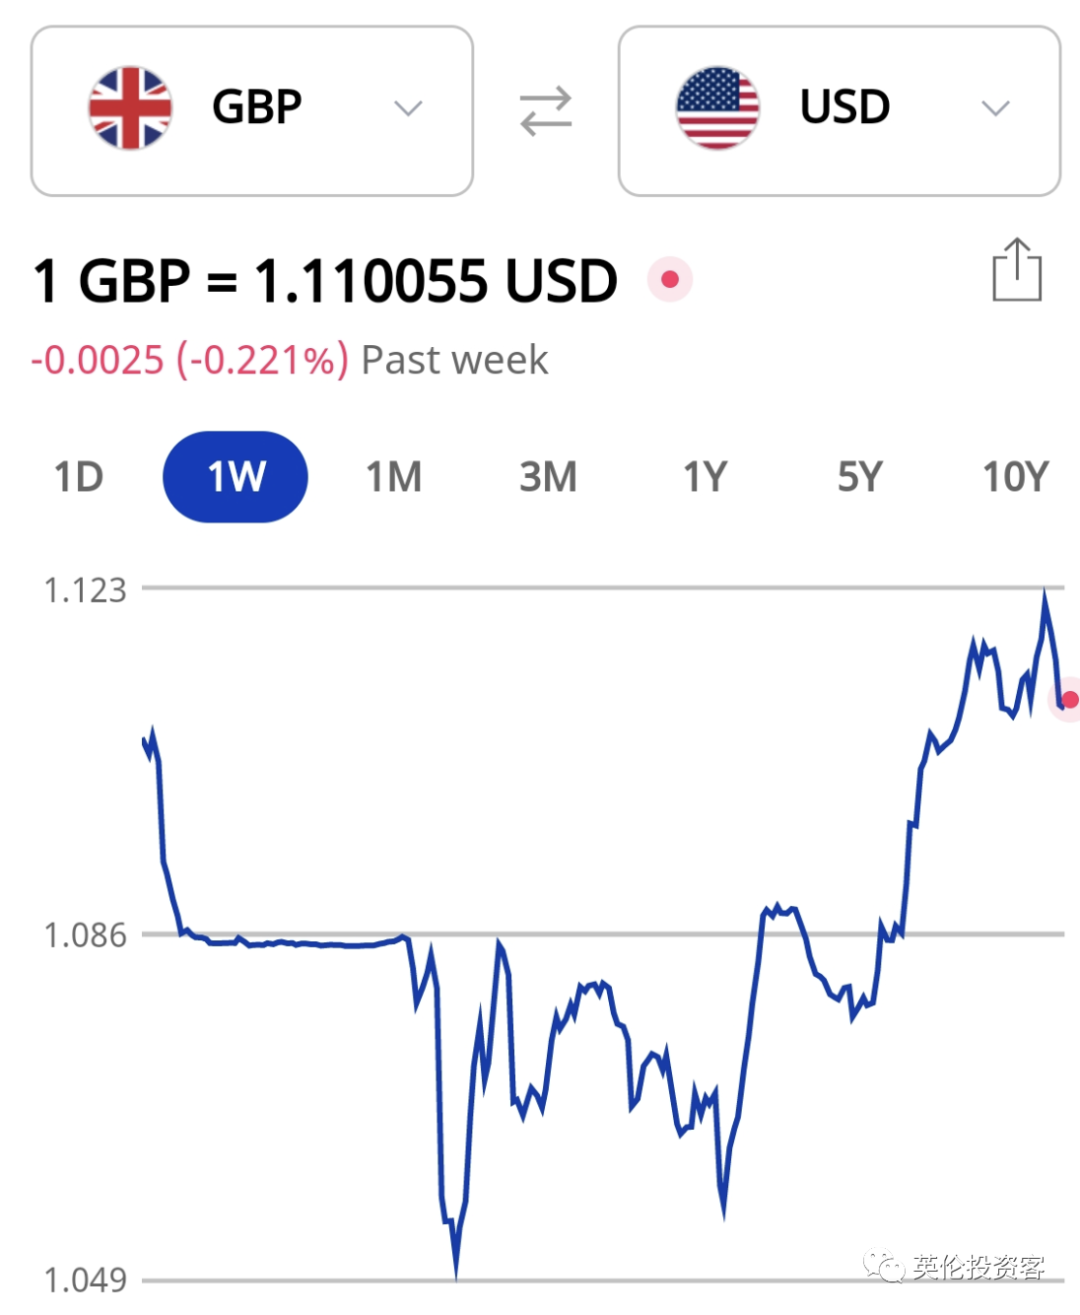1080x1315 pixels.
Task: Show the 5Y chart range
Action: [x=860, y=477]
